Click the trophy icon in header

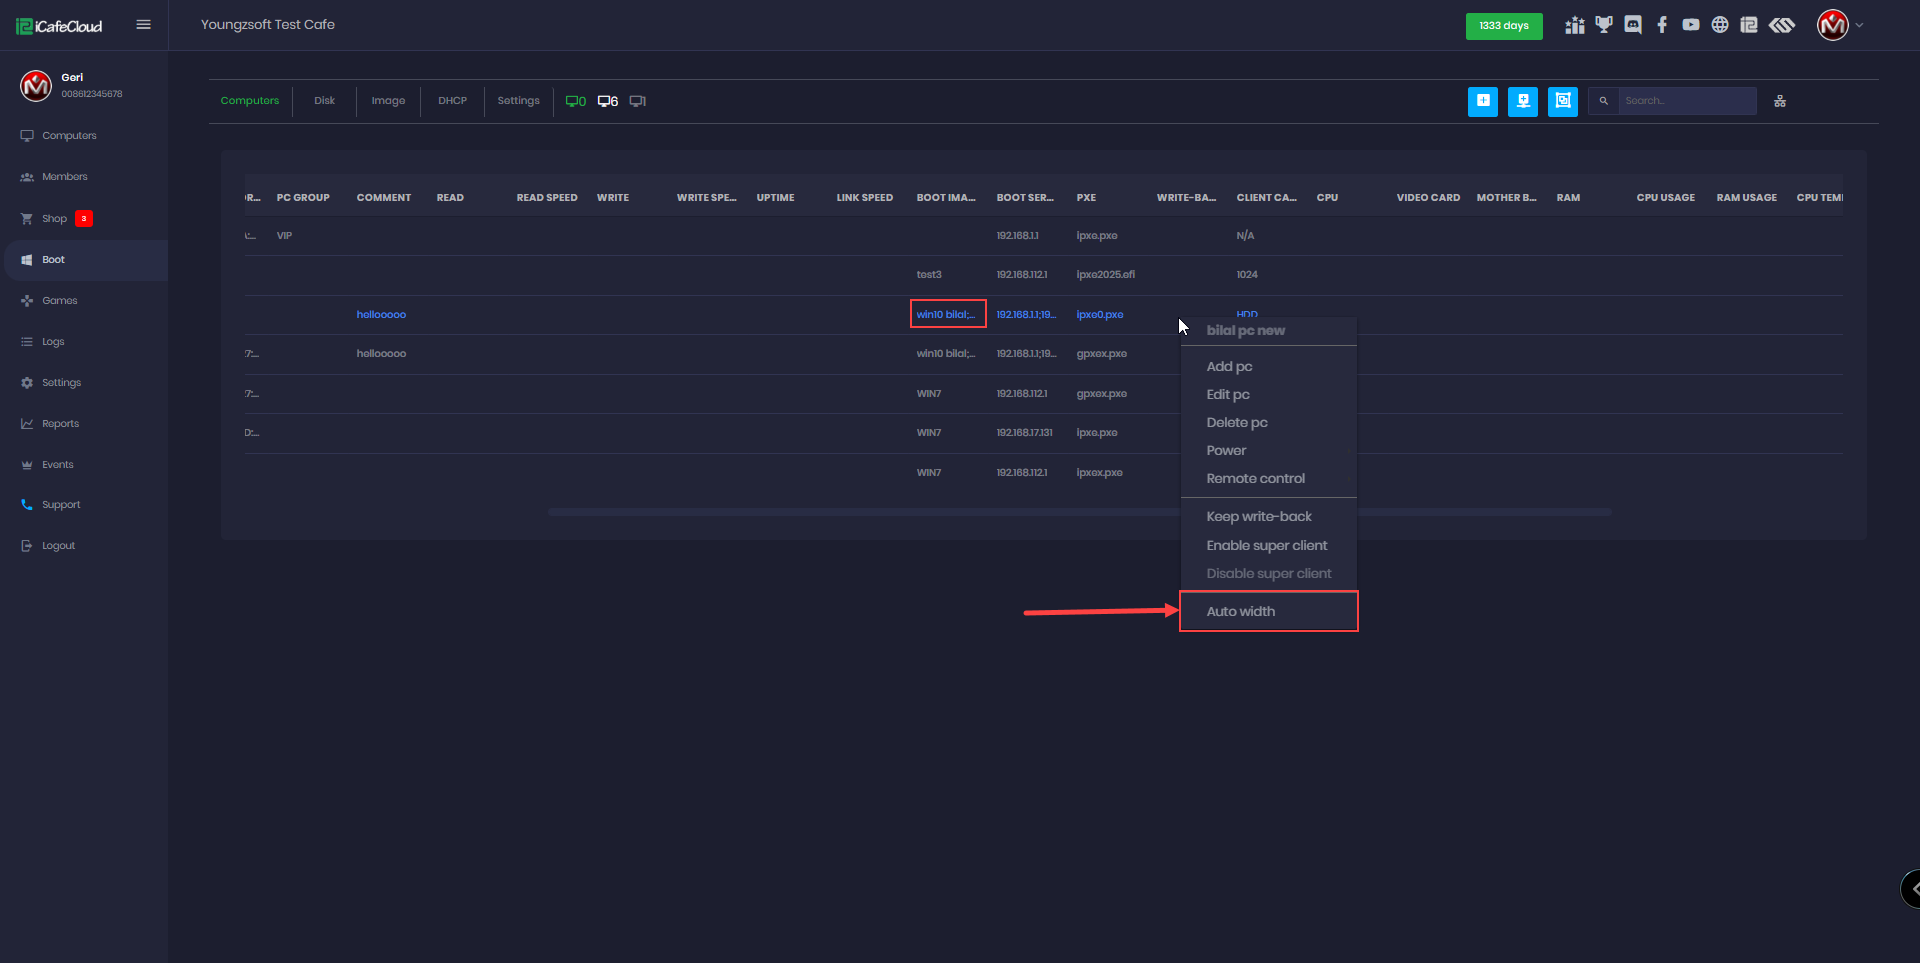[x=1604, y=25]
